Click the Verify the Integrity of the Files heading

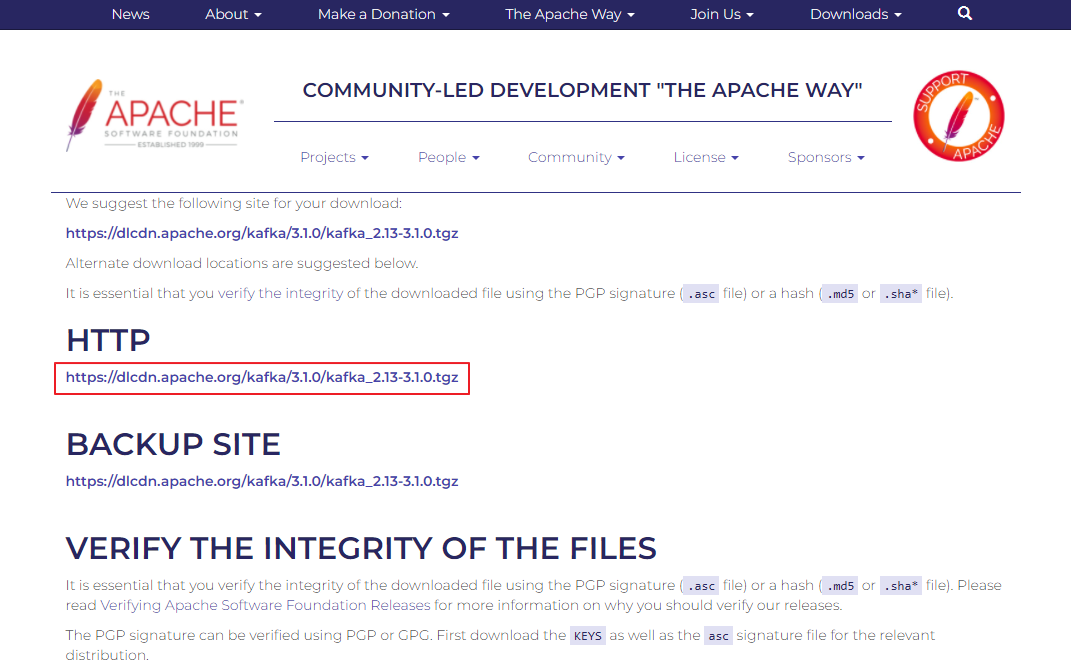click(361, 548)
